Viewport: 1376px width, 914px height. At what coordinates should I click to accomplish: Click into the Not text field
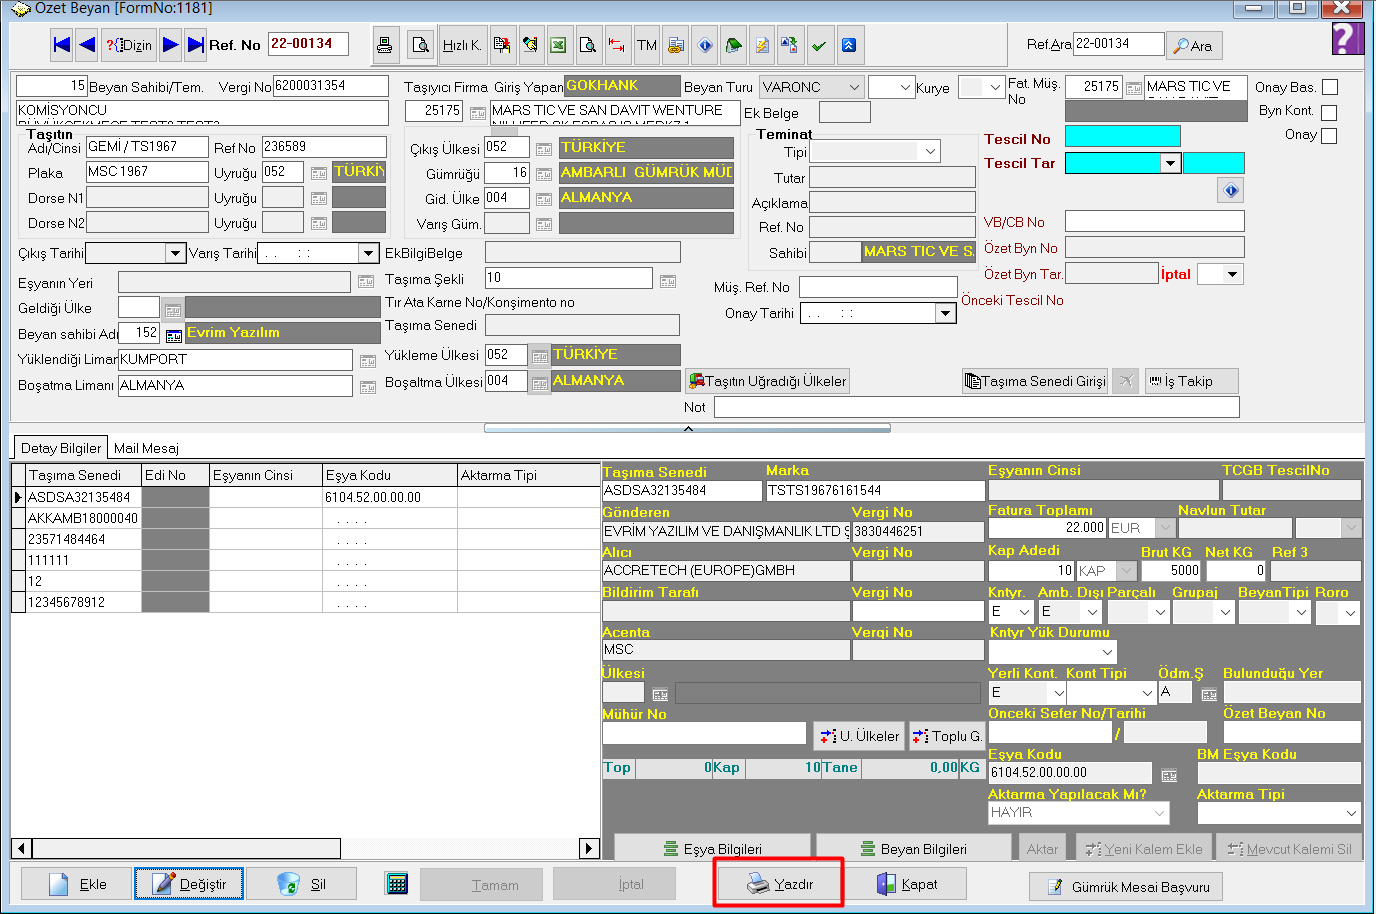tap(977, 407)
